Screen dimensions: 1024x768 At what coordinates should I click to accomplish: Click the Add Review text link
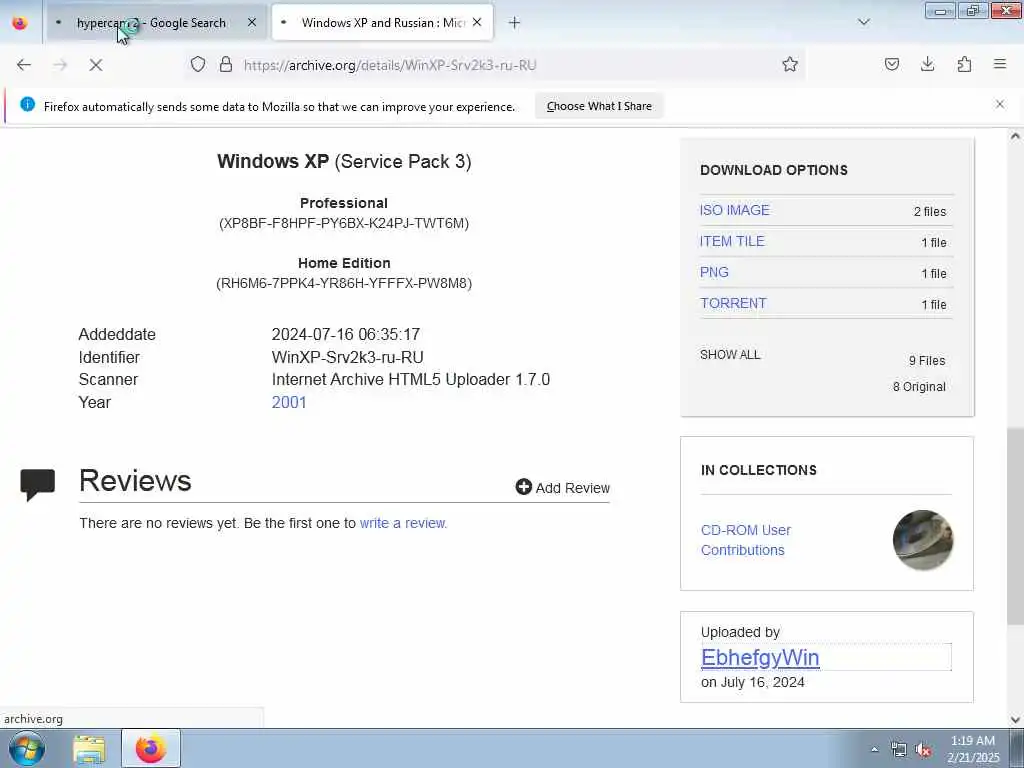pyautogui.click(x=573, y=488)
